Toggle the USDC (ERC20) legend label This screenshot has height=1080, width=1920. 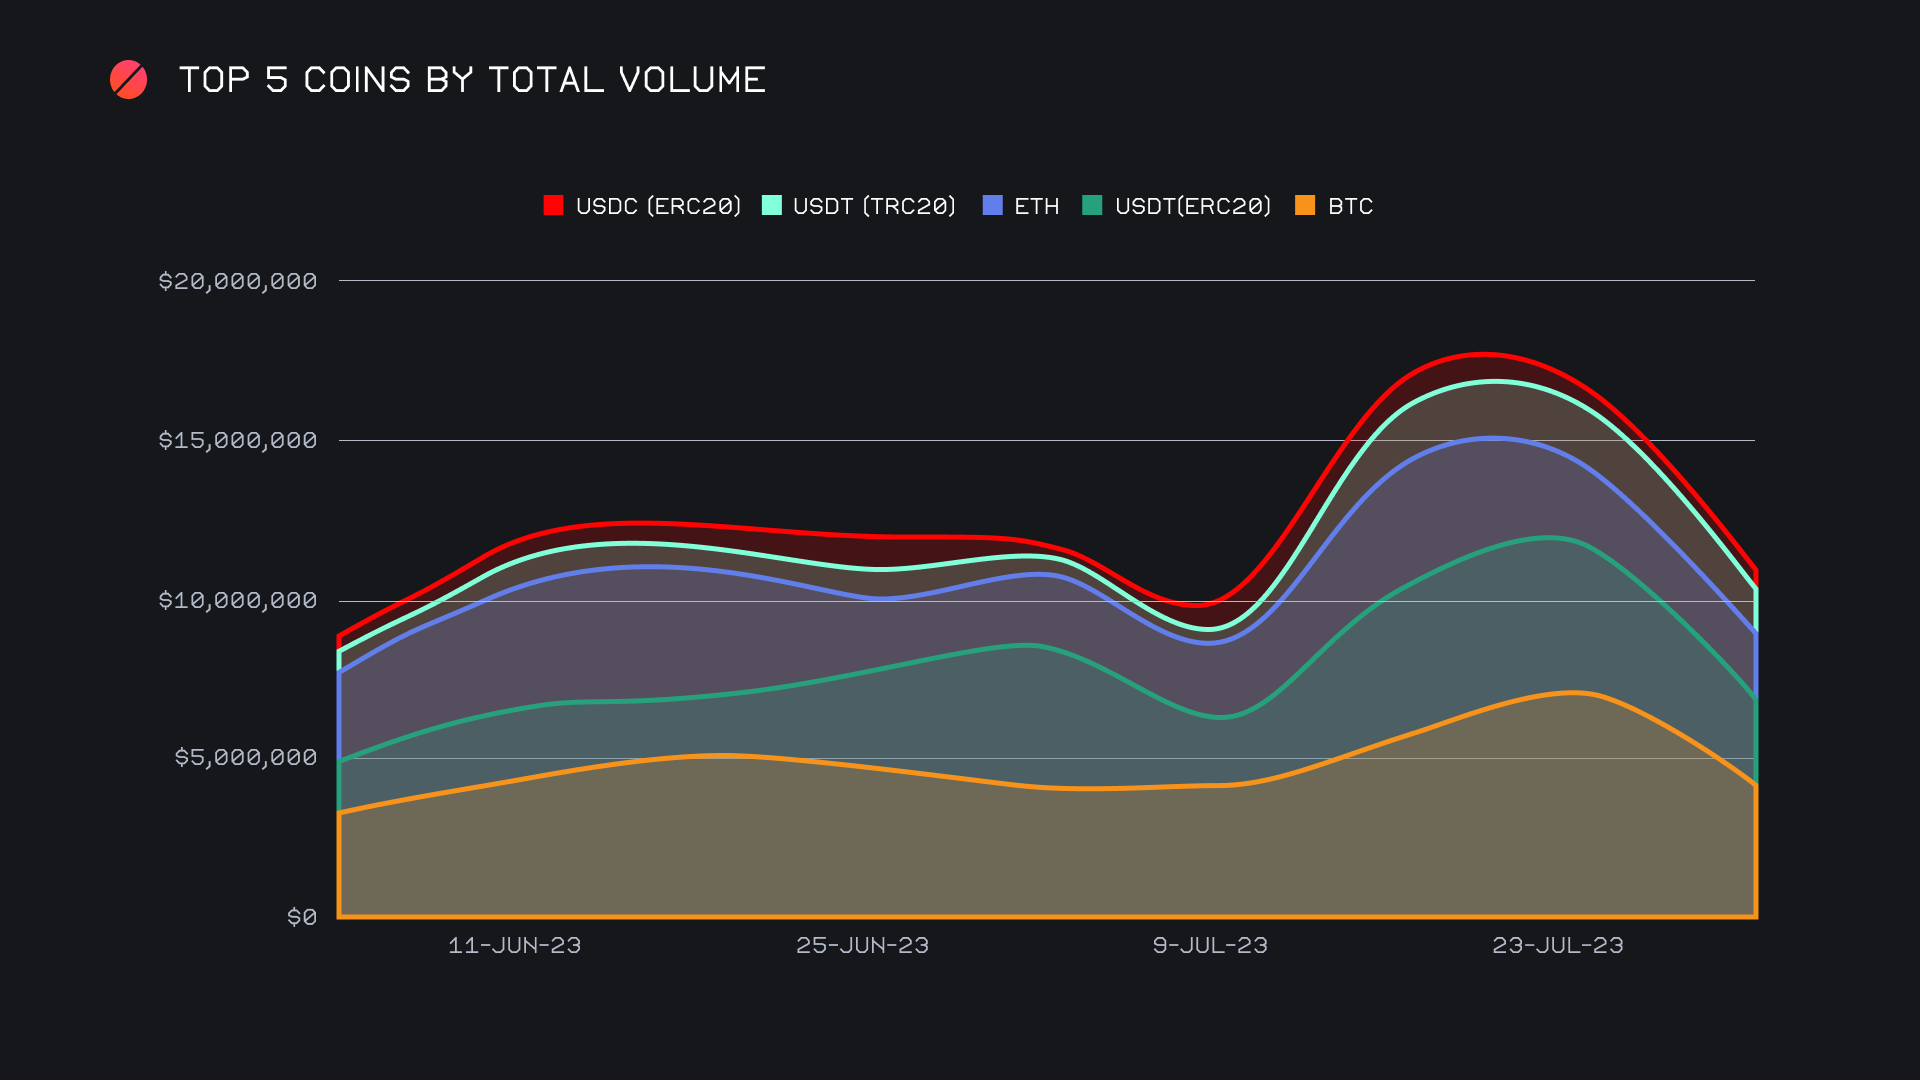point(658,206)
